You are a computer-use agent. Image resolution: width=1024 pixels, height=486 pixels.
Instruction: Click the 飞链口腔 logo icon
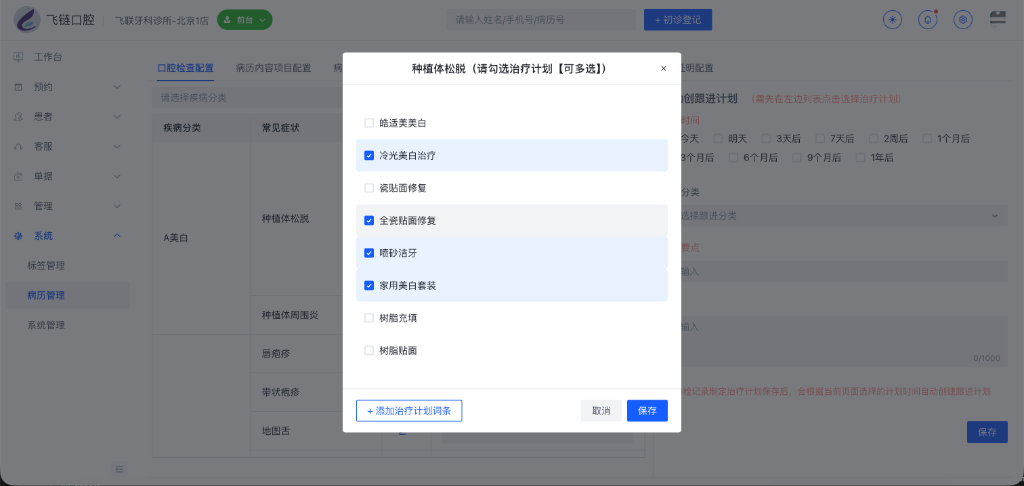point(27,20)
